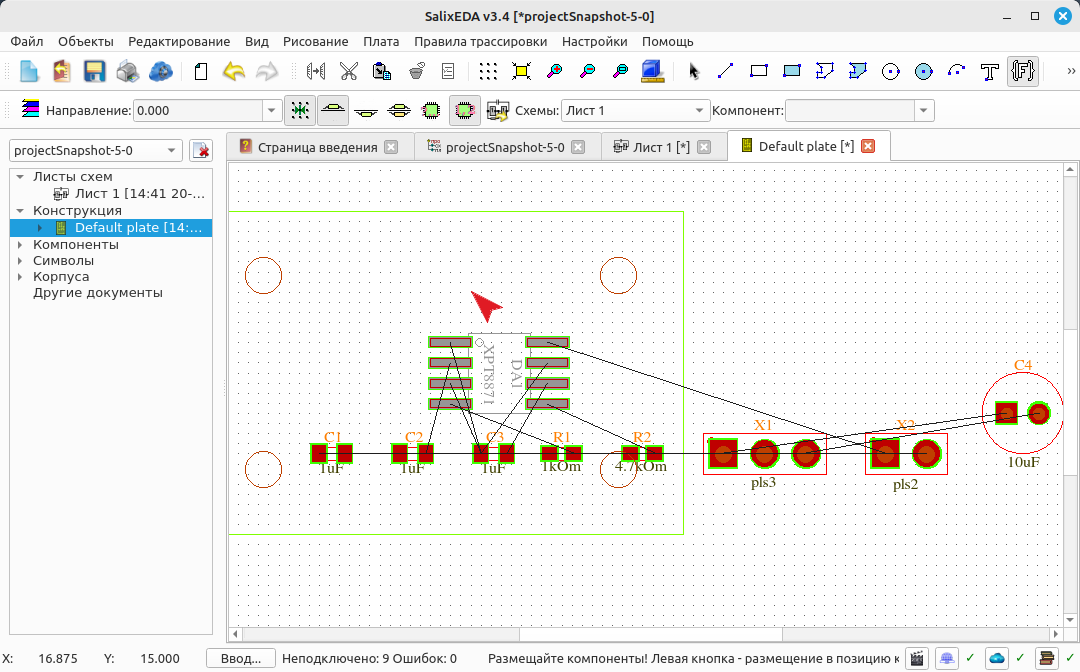The height and width of the screenshot is (672, 1080).
Task: Toggle the {F} field tool
Action: [x=1023, y=71]
